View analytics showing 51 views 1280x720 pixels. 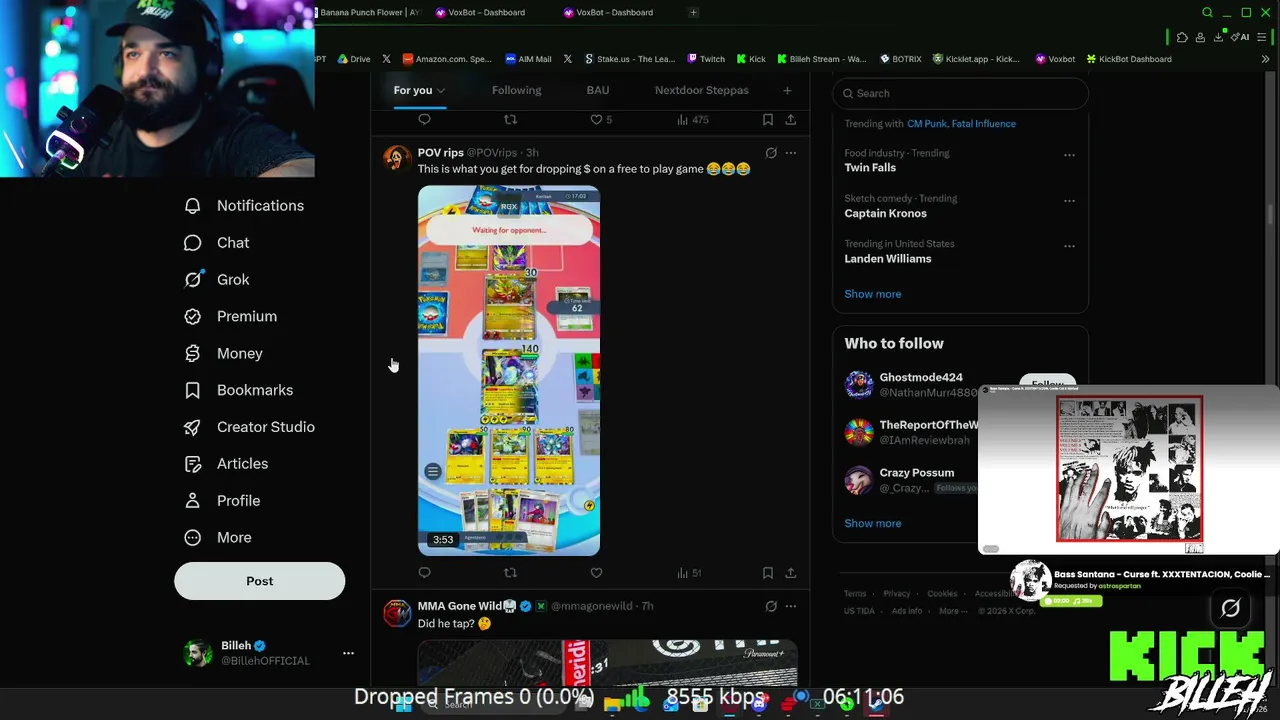coord(689,573)
